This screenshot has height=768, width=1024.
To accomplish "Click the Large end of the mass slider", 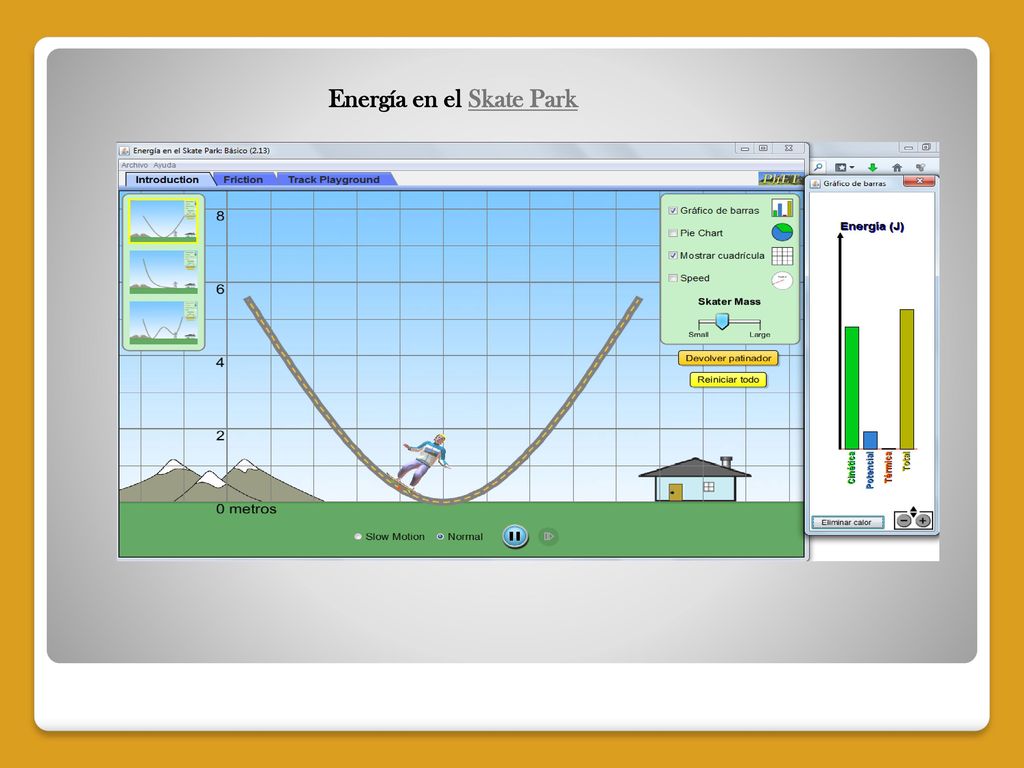I will pyautogui.click(x=760, y=334).
